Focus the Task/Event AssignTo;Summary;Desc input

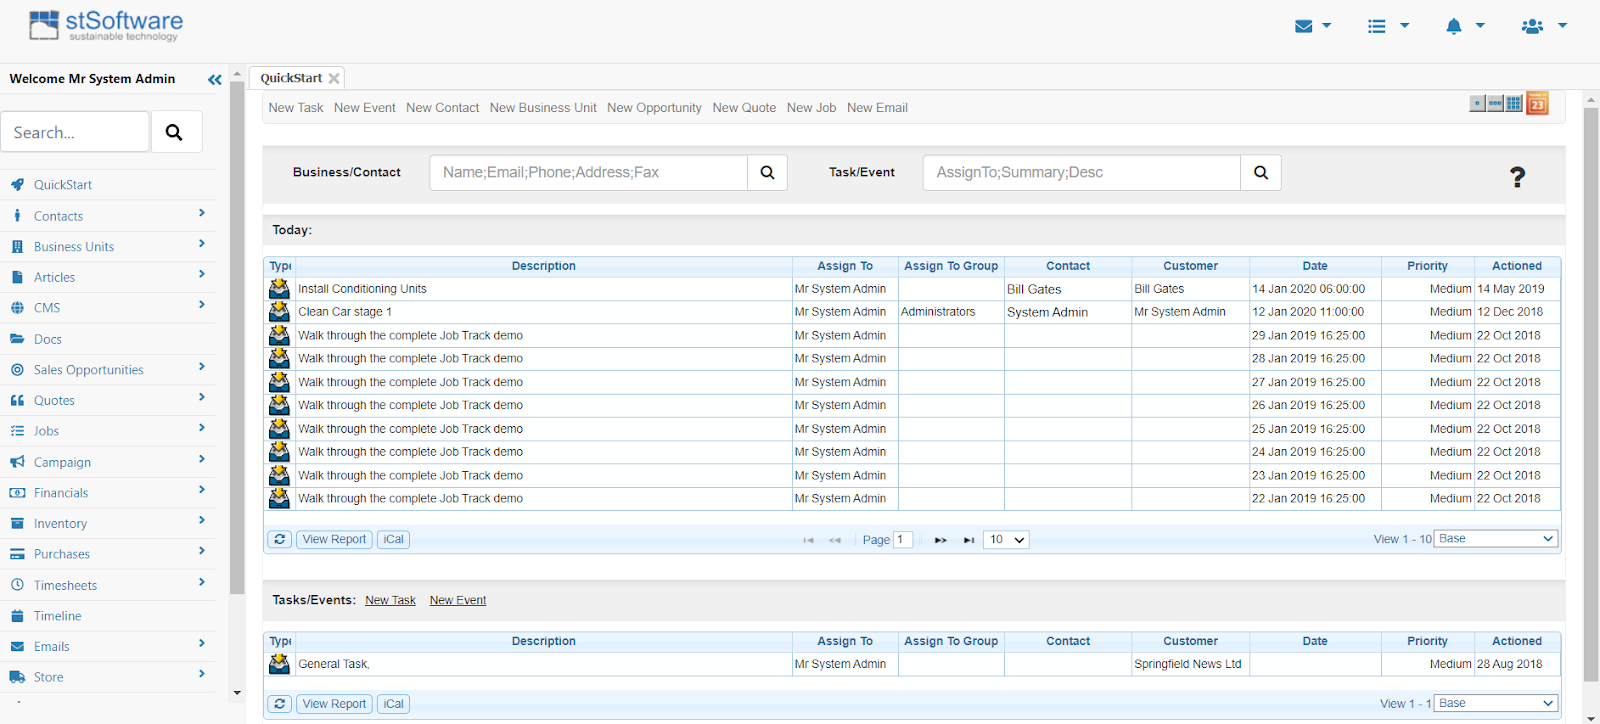pos(1082,172)
